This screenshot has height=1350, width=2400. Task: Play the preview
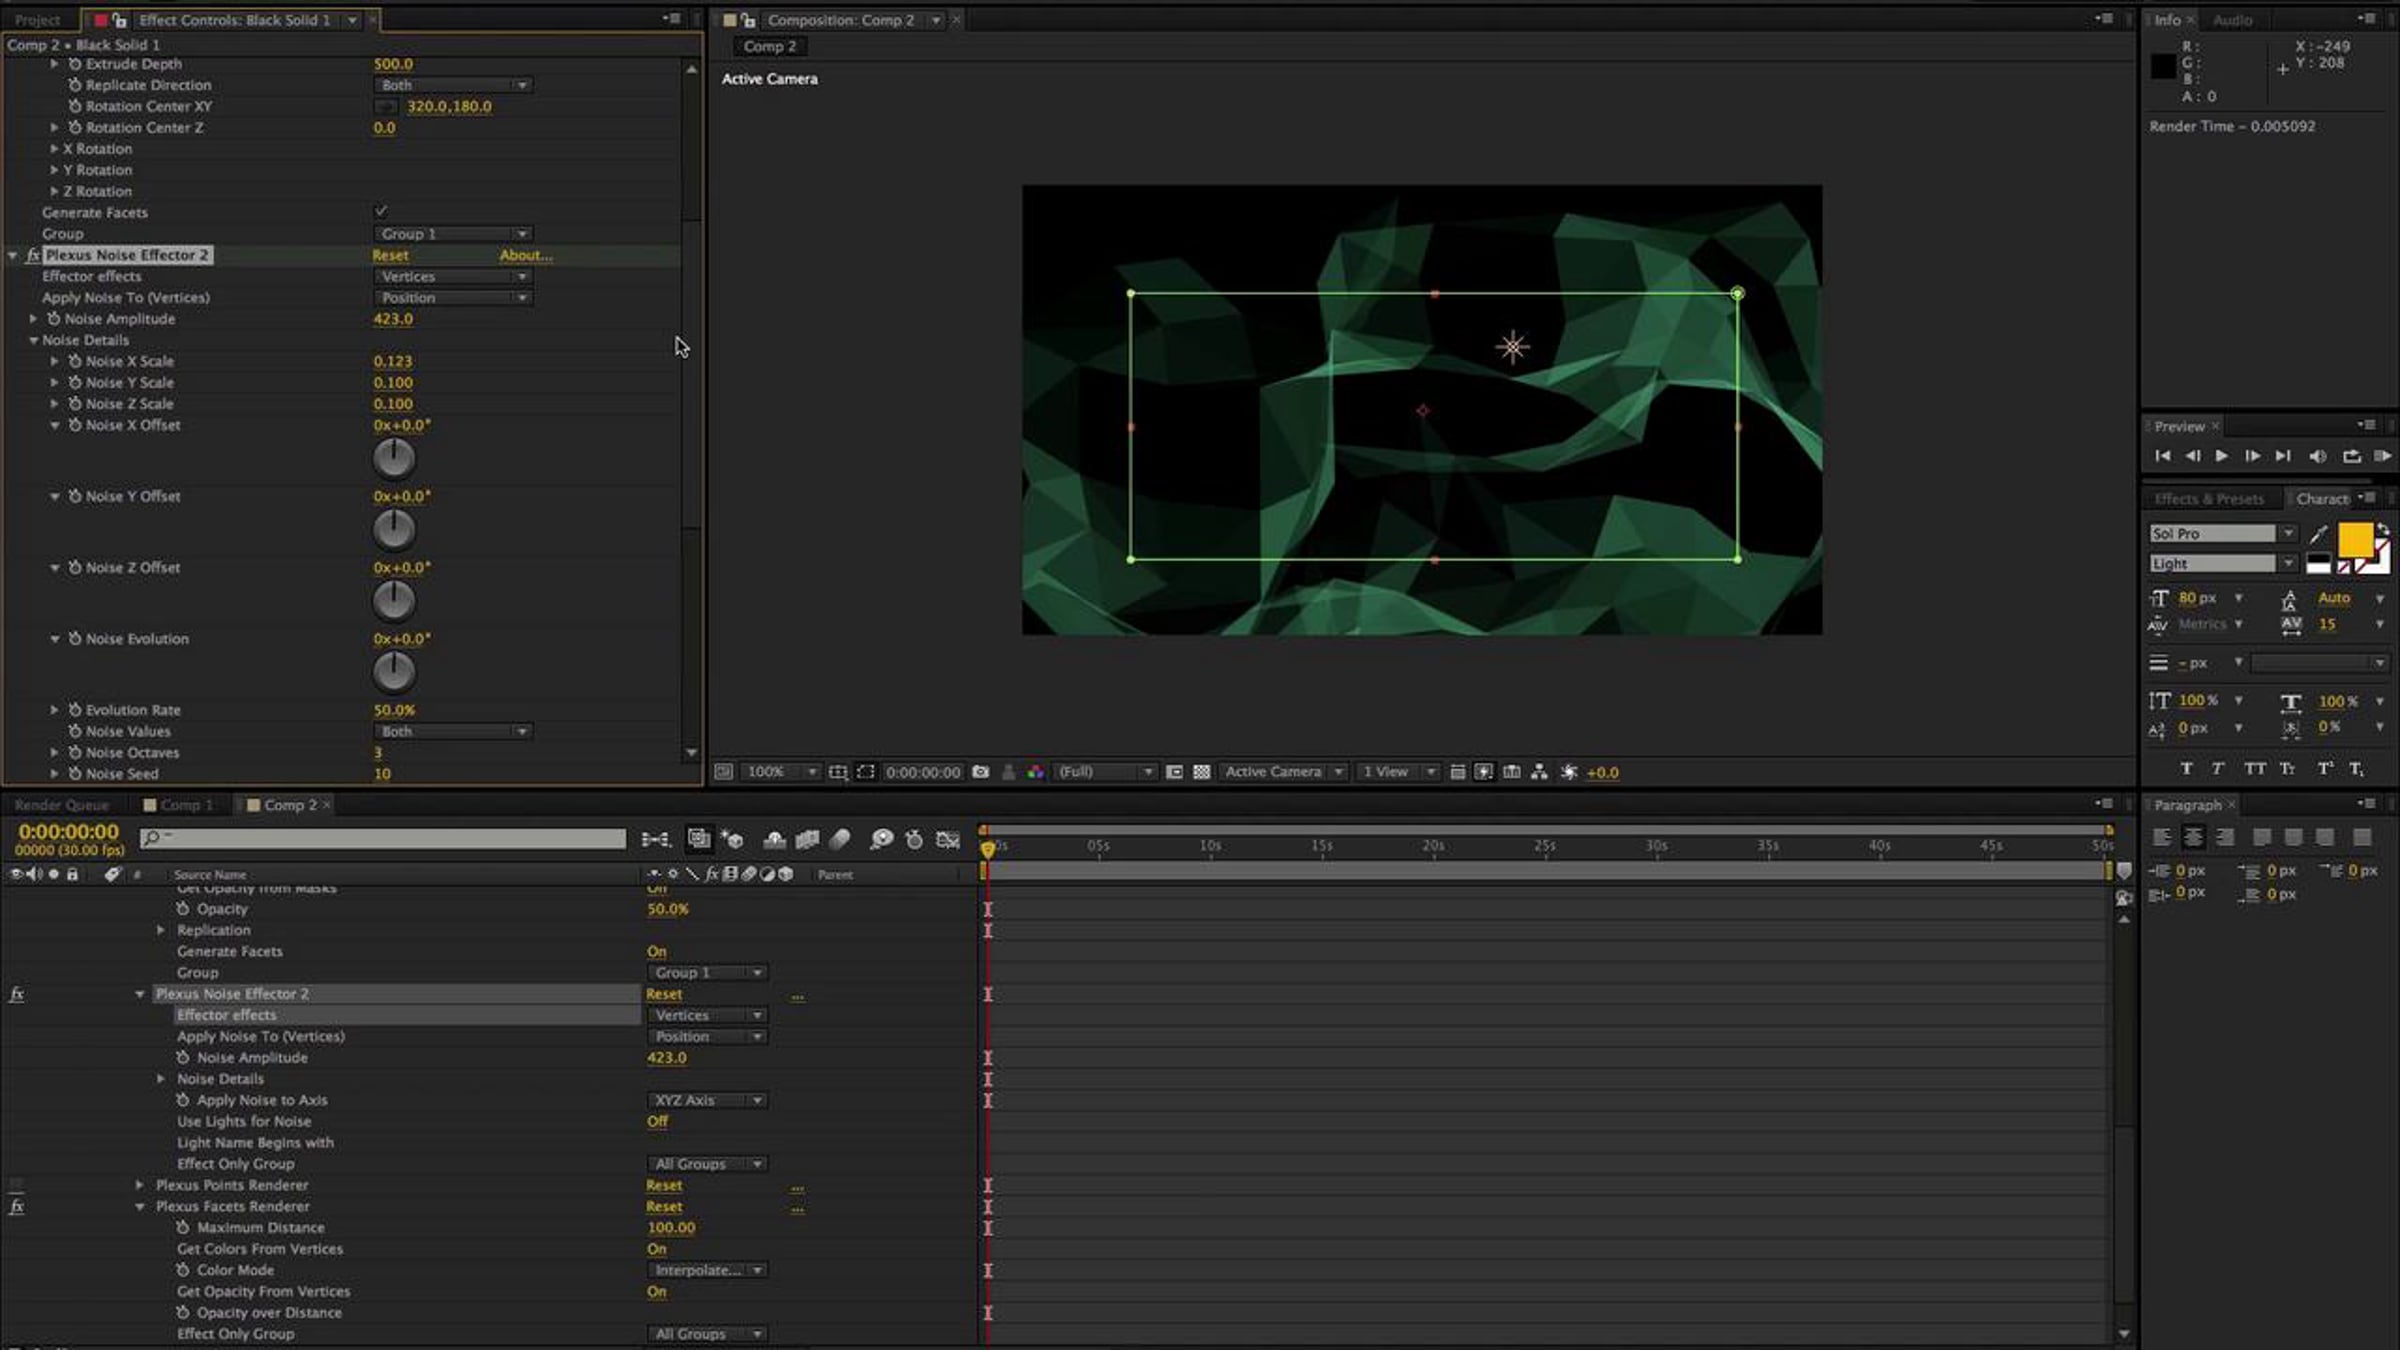(x=2221, y=456)
